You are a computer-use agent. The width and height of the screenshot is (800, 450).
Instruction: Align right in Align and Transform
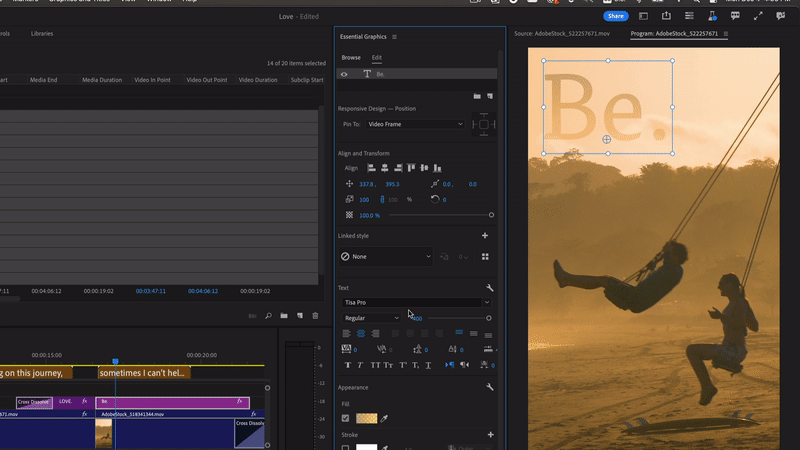pos(398,168)
